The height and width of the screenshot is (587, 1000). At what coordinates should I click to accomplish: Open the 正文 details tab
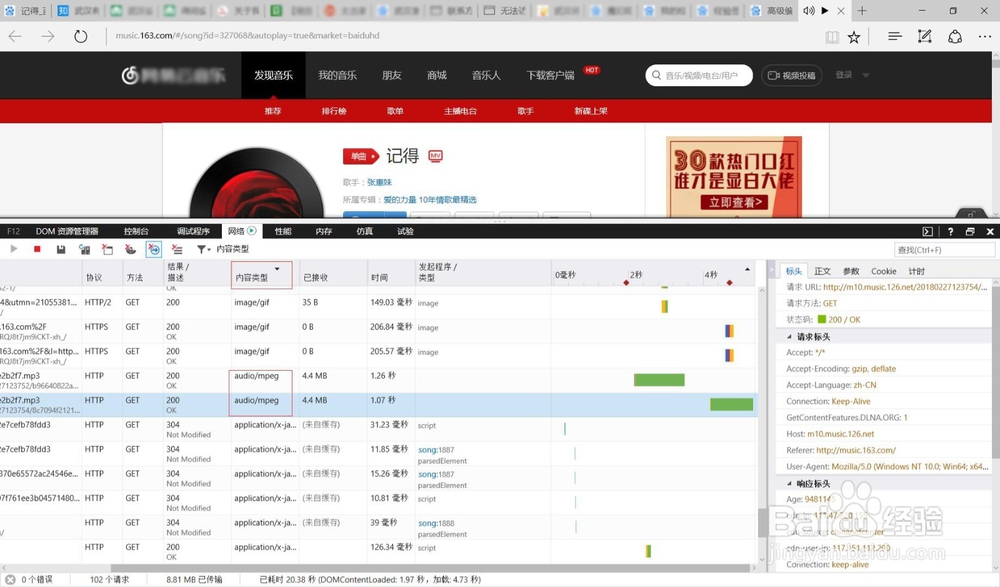823,271
